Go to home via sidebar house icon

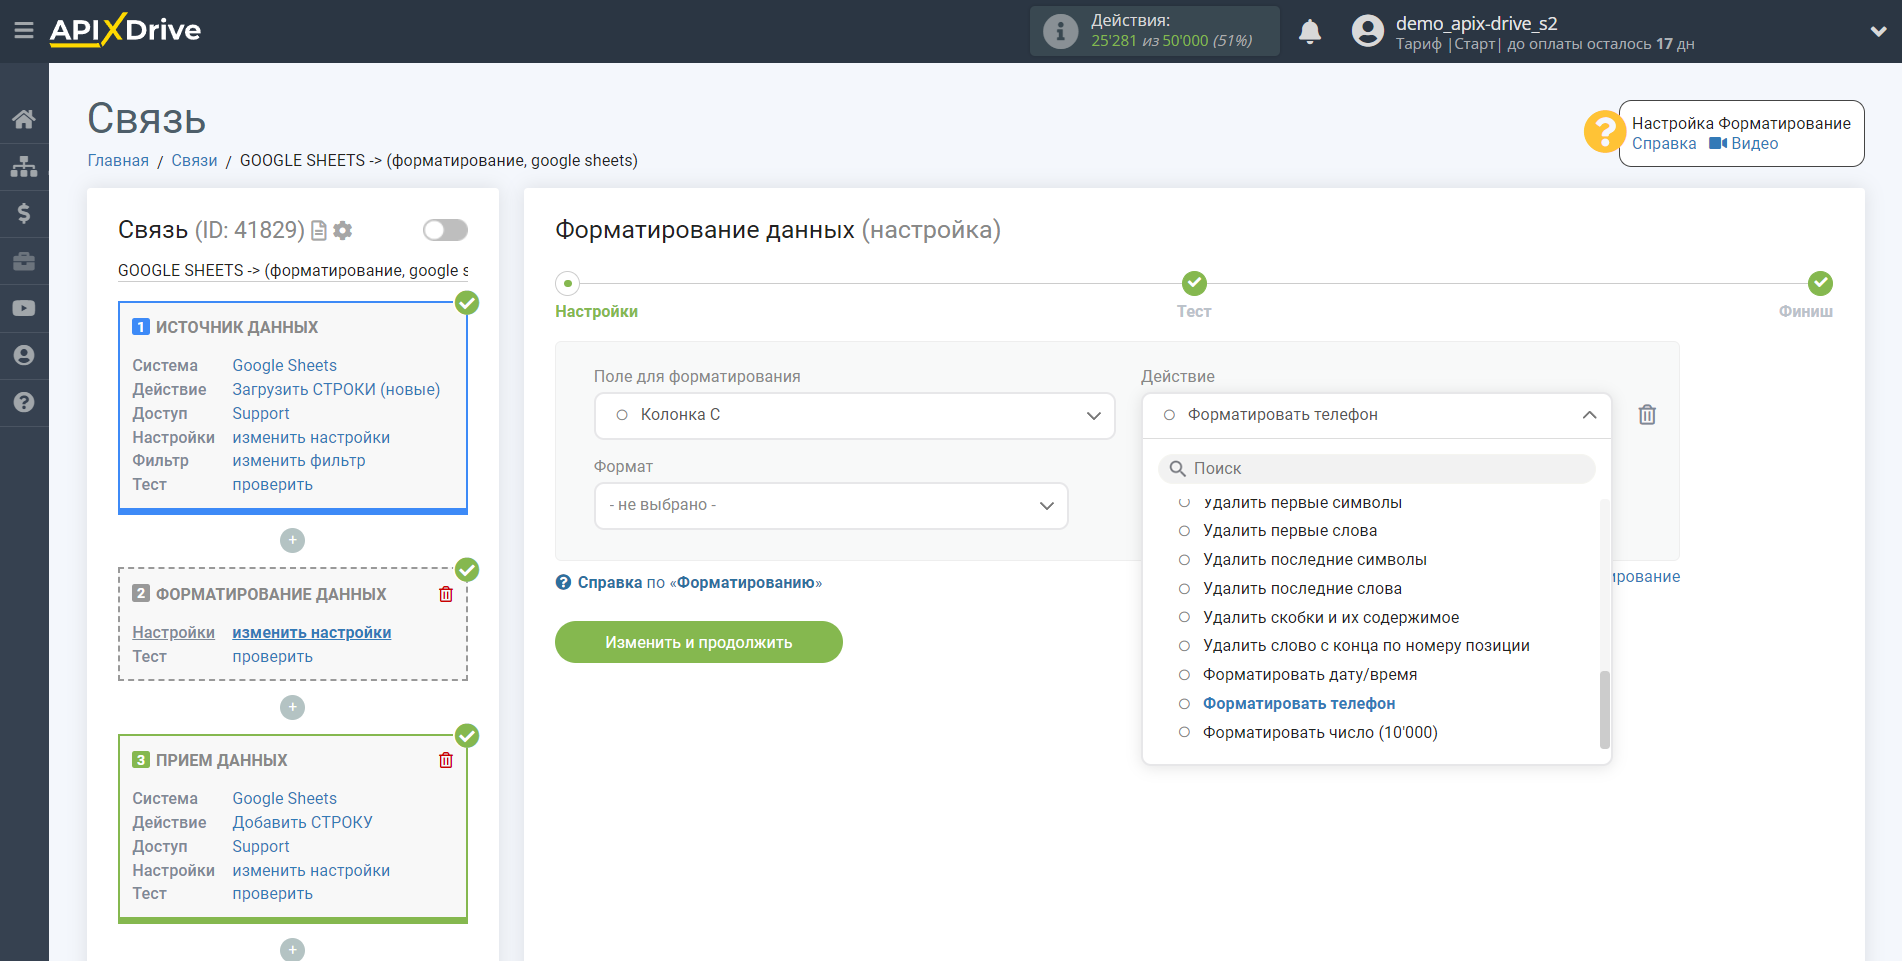(x=24, y=119)
